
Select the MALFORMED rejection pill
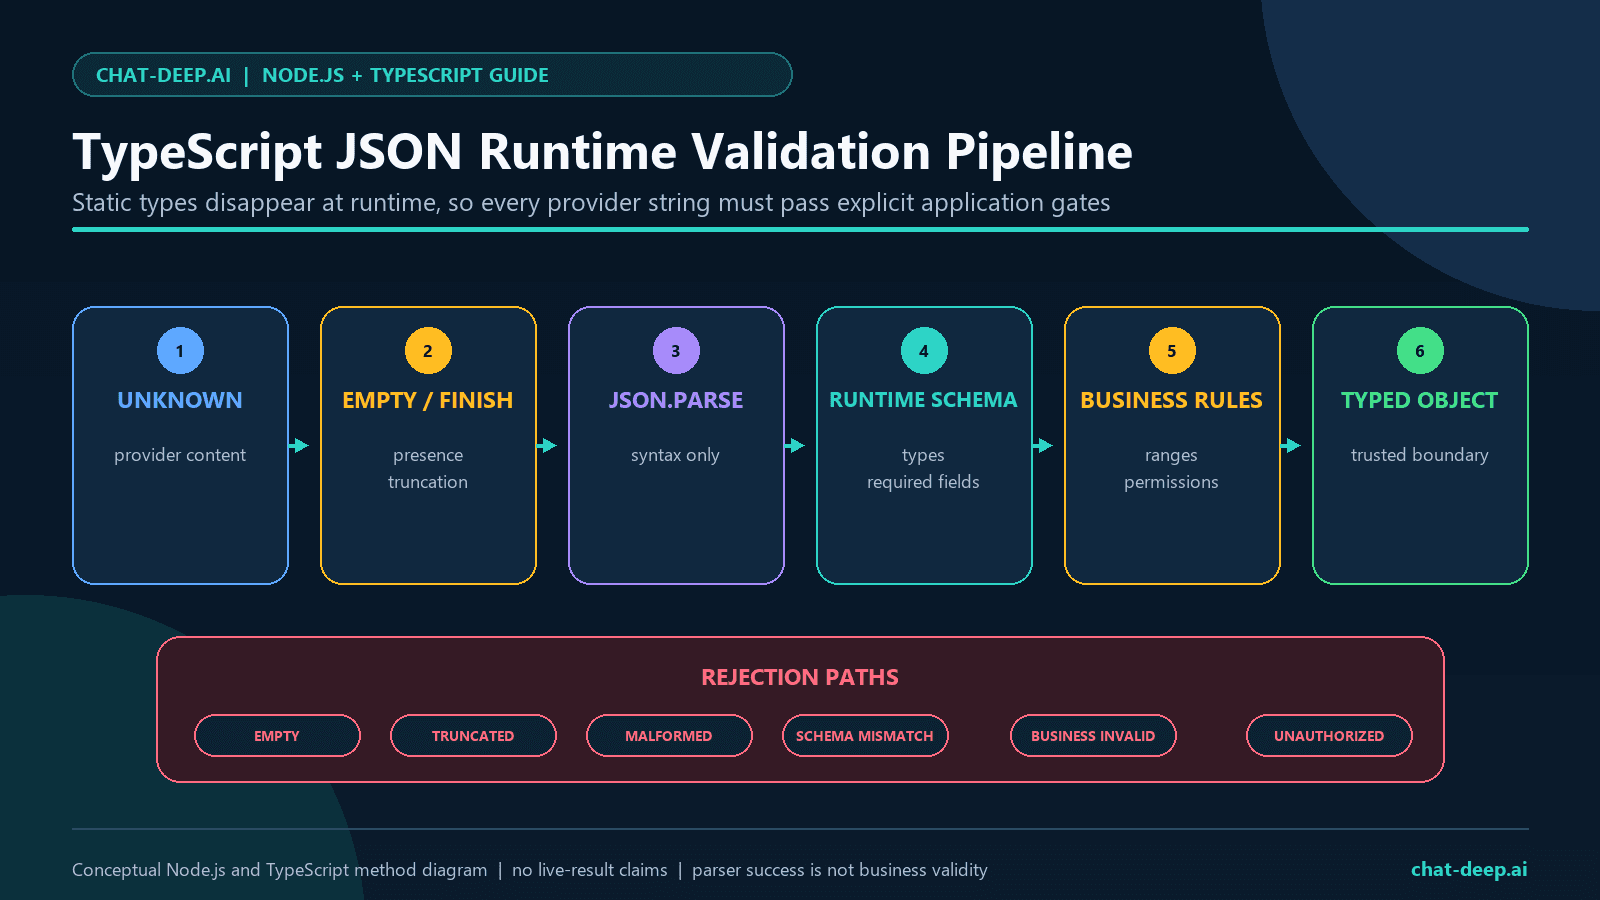click(669, 736)
